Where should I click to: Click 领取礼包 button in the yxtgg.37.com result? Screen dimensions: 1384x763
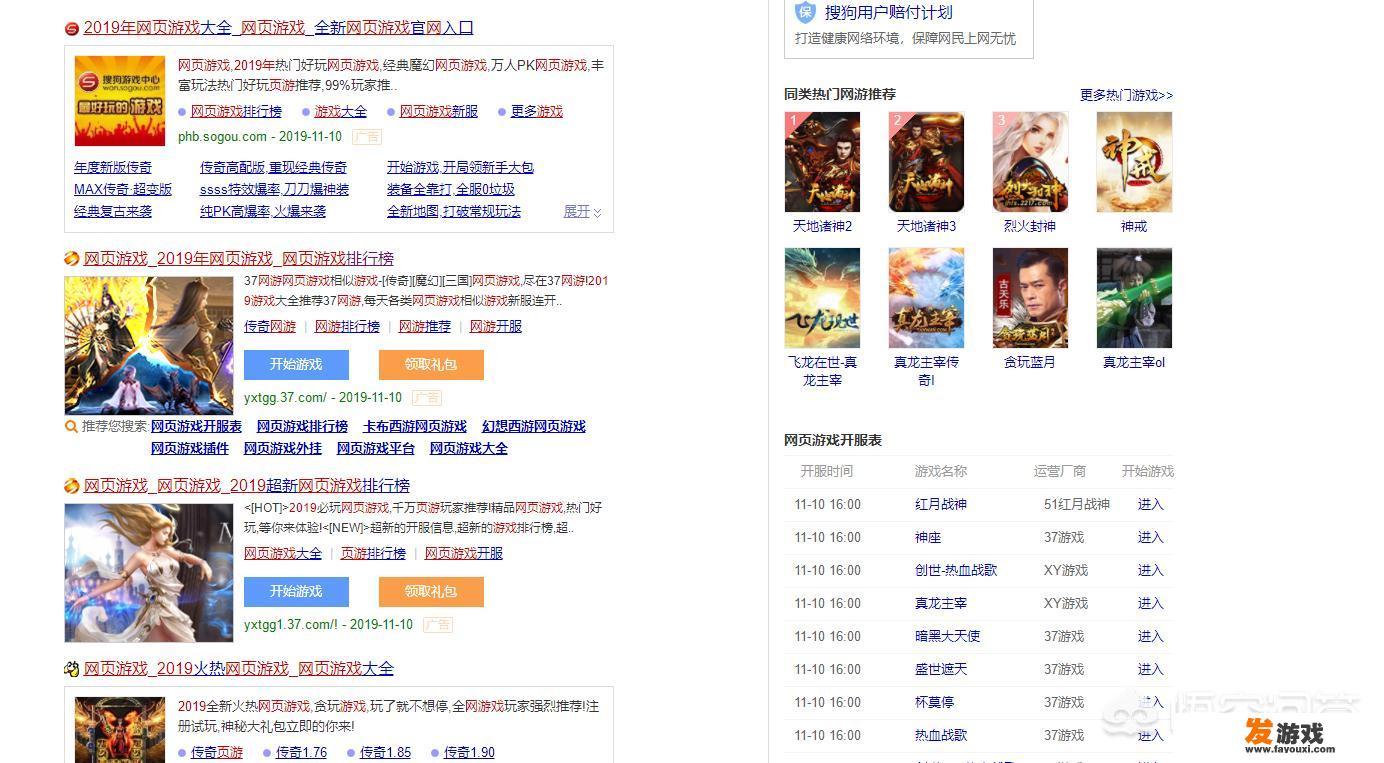pos(431,365)
